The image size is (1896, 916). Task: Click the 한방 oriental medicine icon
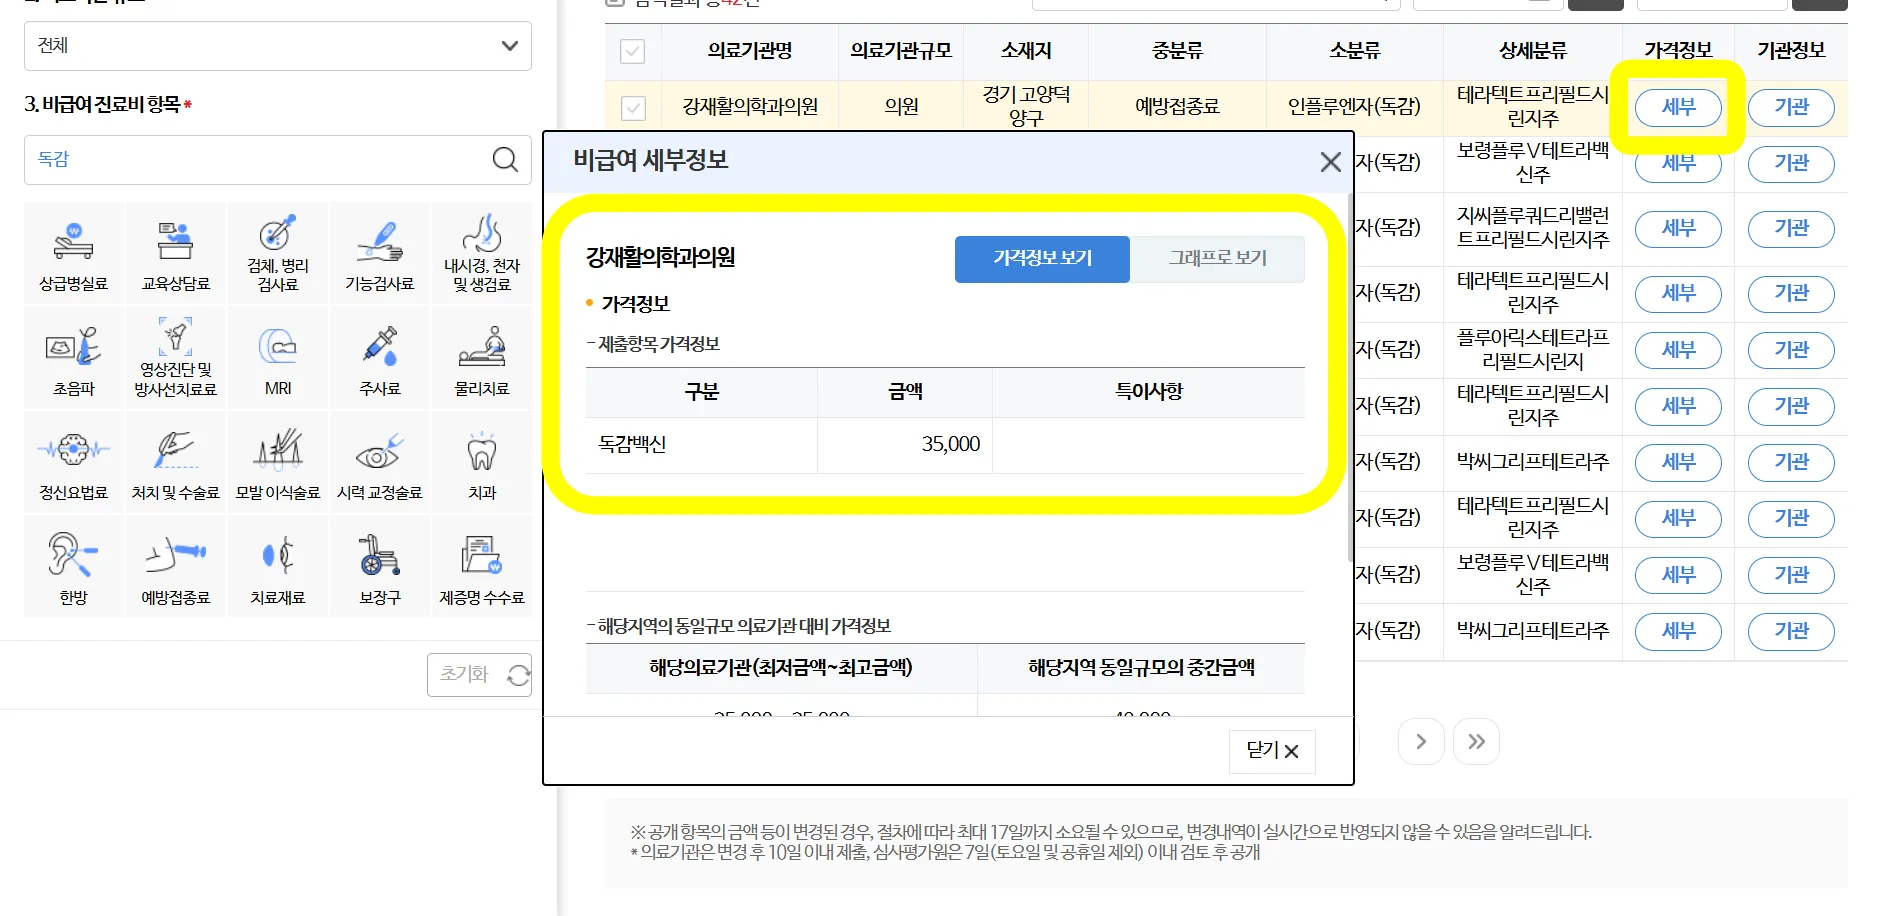coord(73,566)
